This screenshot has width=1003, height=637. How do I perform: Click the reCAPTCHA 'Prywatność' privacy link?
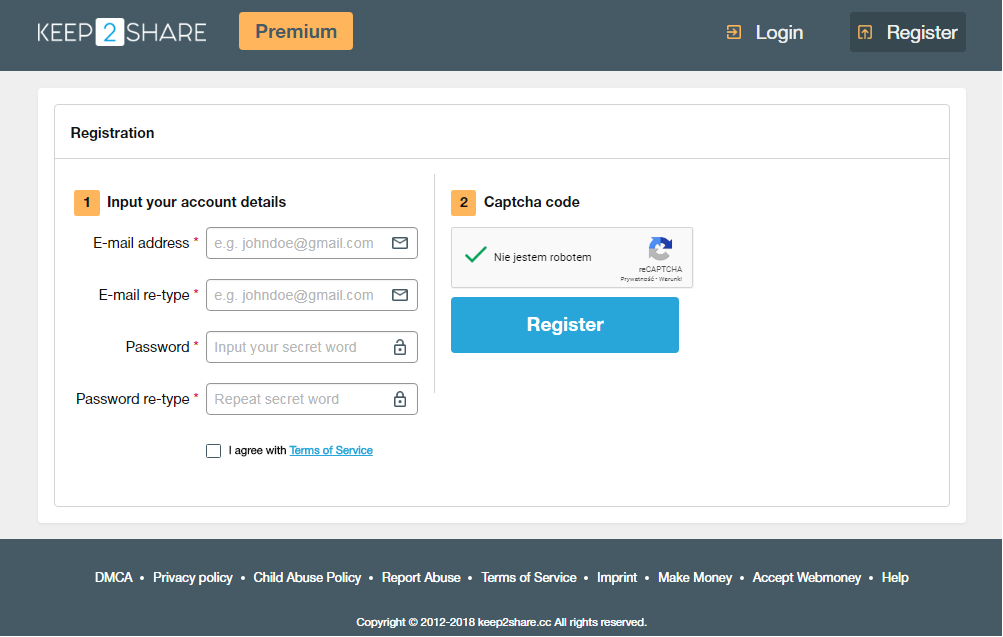pyautogui.click(x=636, y=279)
